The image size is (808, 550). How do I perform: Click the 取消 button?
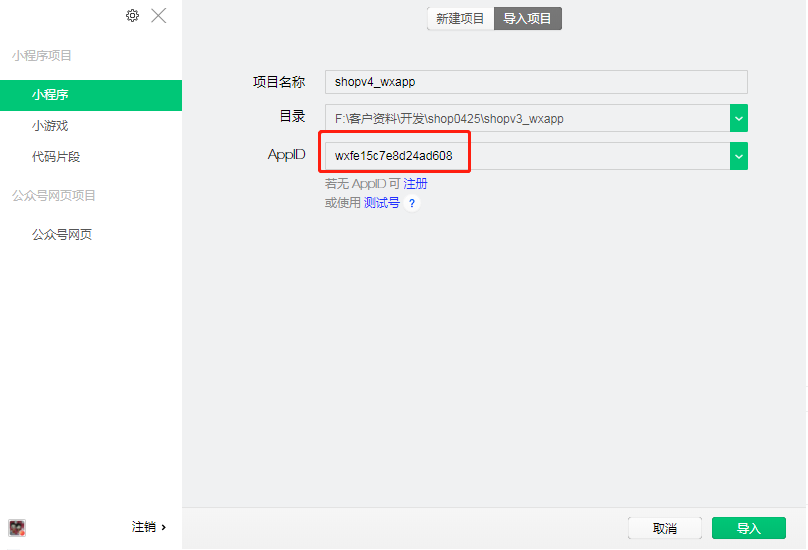(665, 528)
